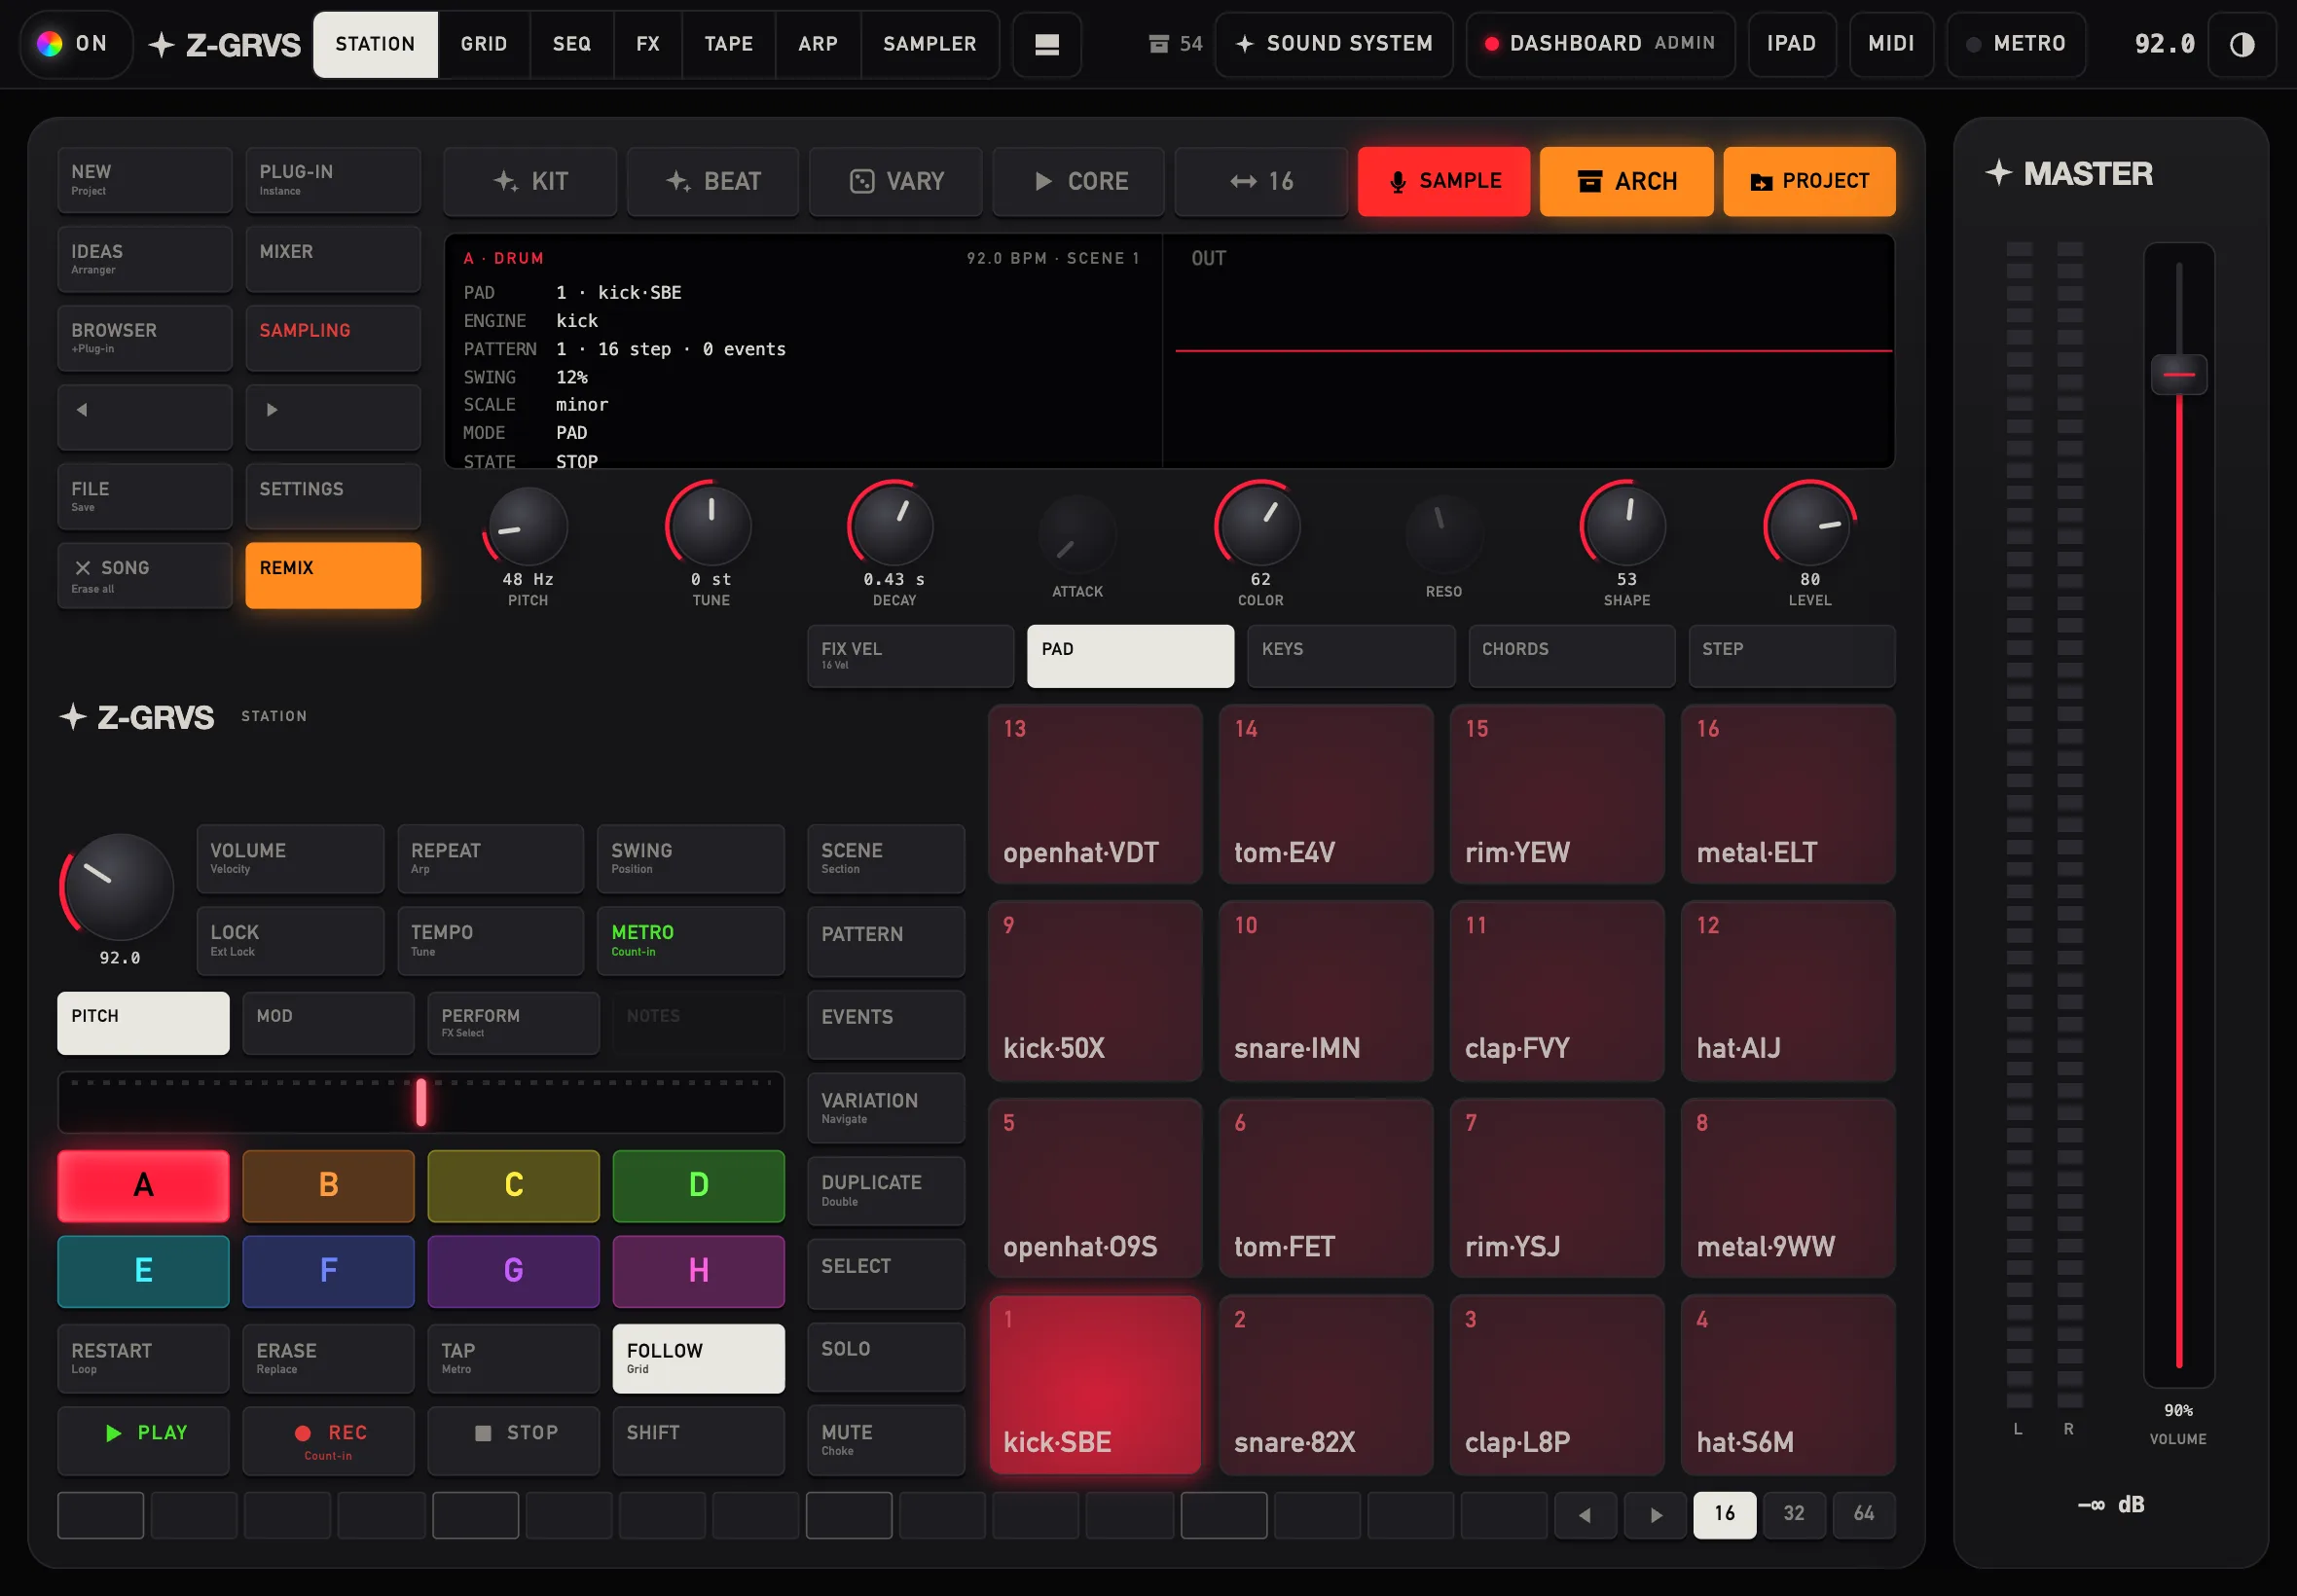This screenshot has height=1596, width=2297.
Task: Click the right arrow button under SAMPLING
Action: (x=333, y=417)
